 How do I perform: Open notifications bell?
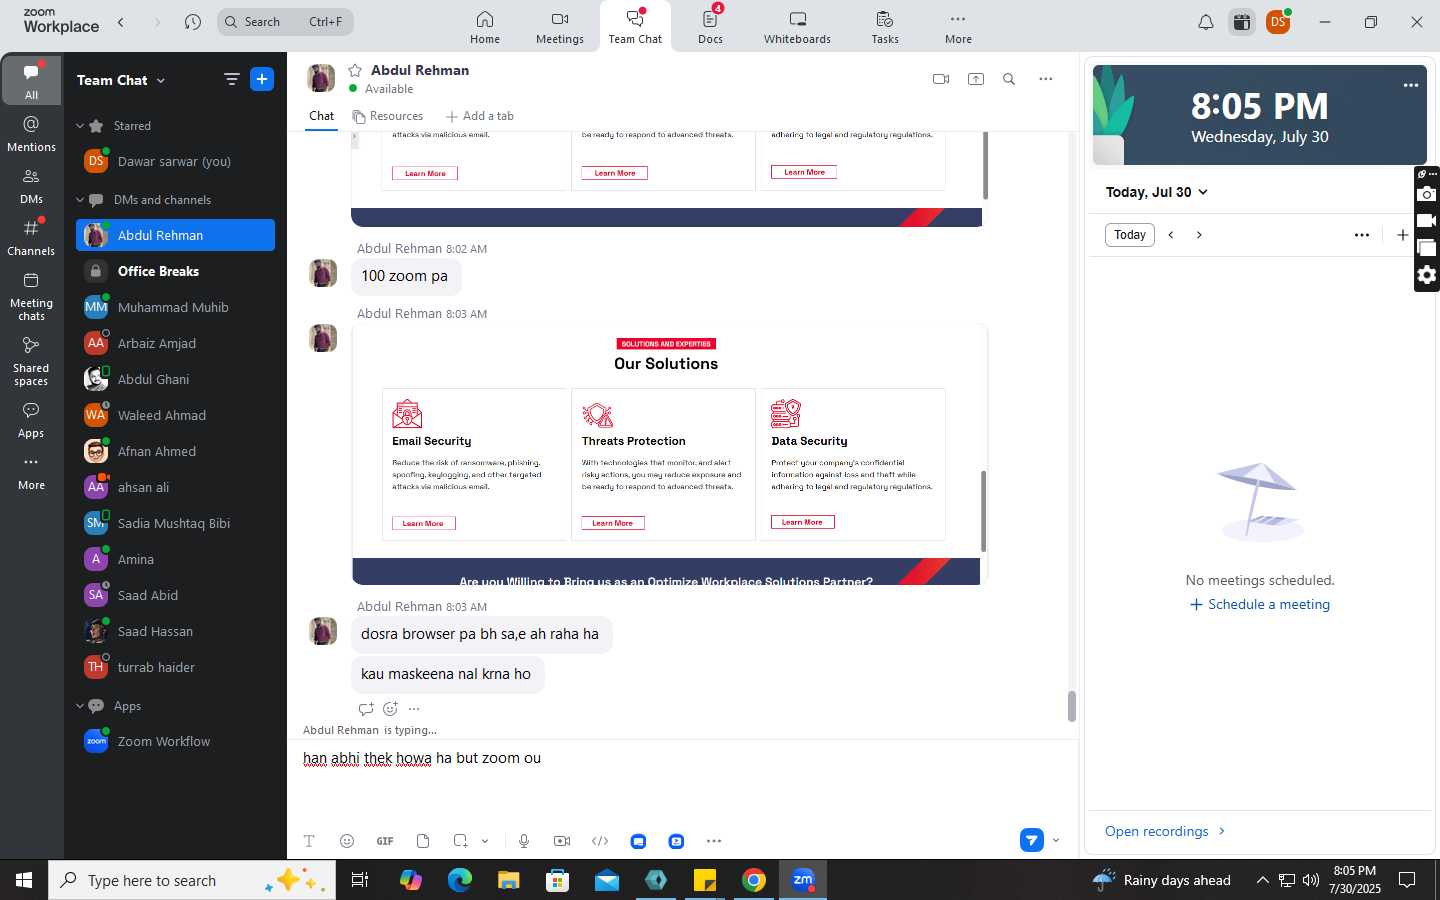(x=1206, y=22)
